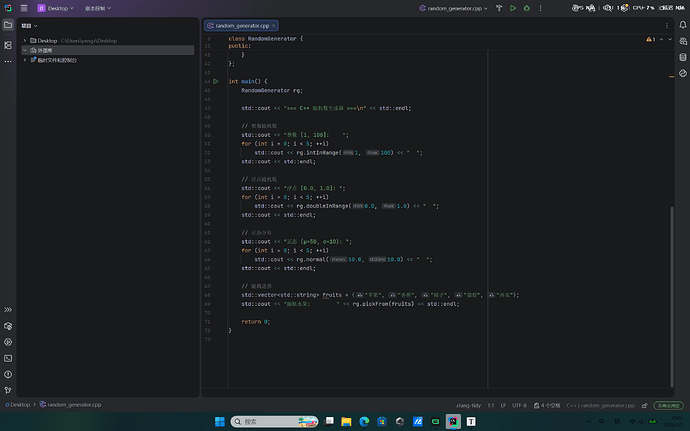Change LF line separator in status bar

(503, 405)
